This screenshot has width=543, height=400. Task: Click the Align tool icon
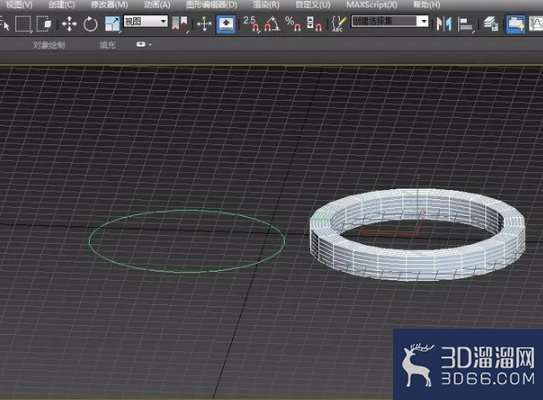pyautogui.click(x=465, y=24)
